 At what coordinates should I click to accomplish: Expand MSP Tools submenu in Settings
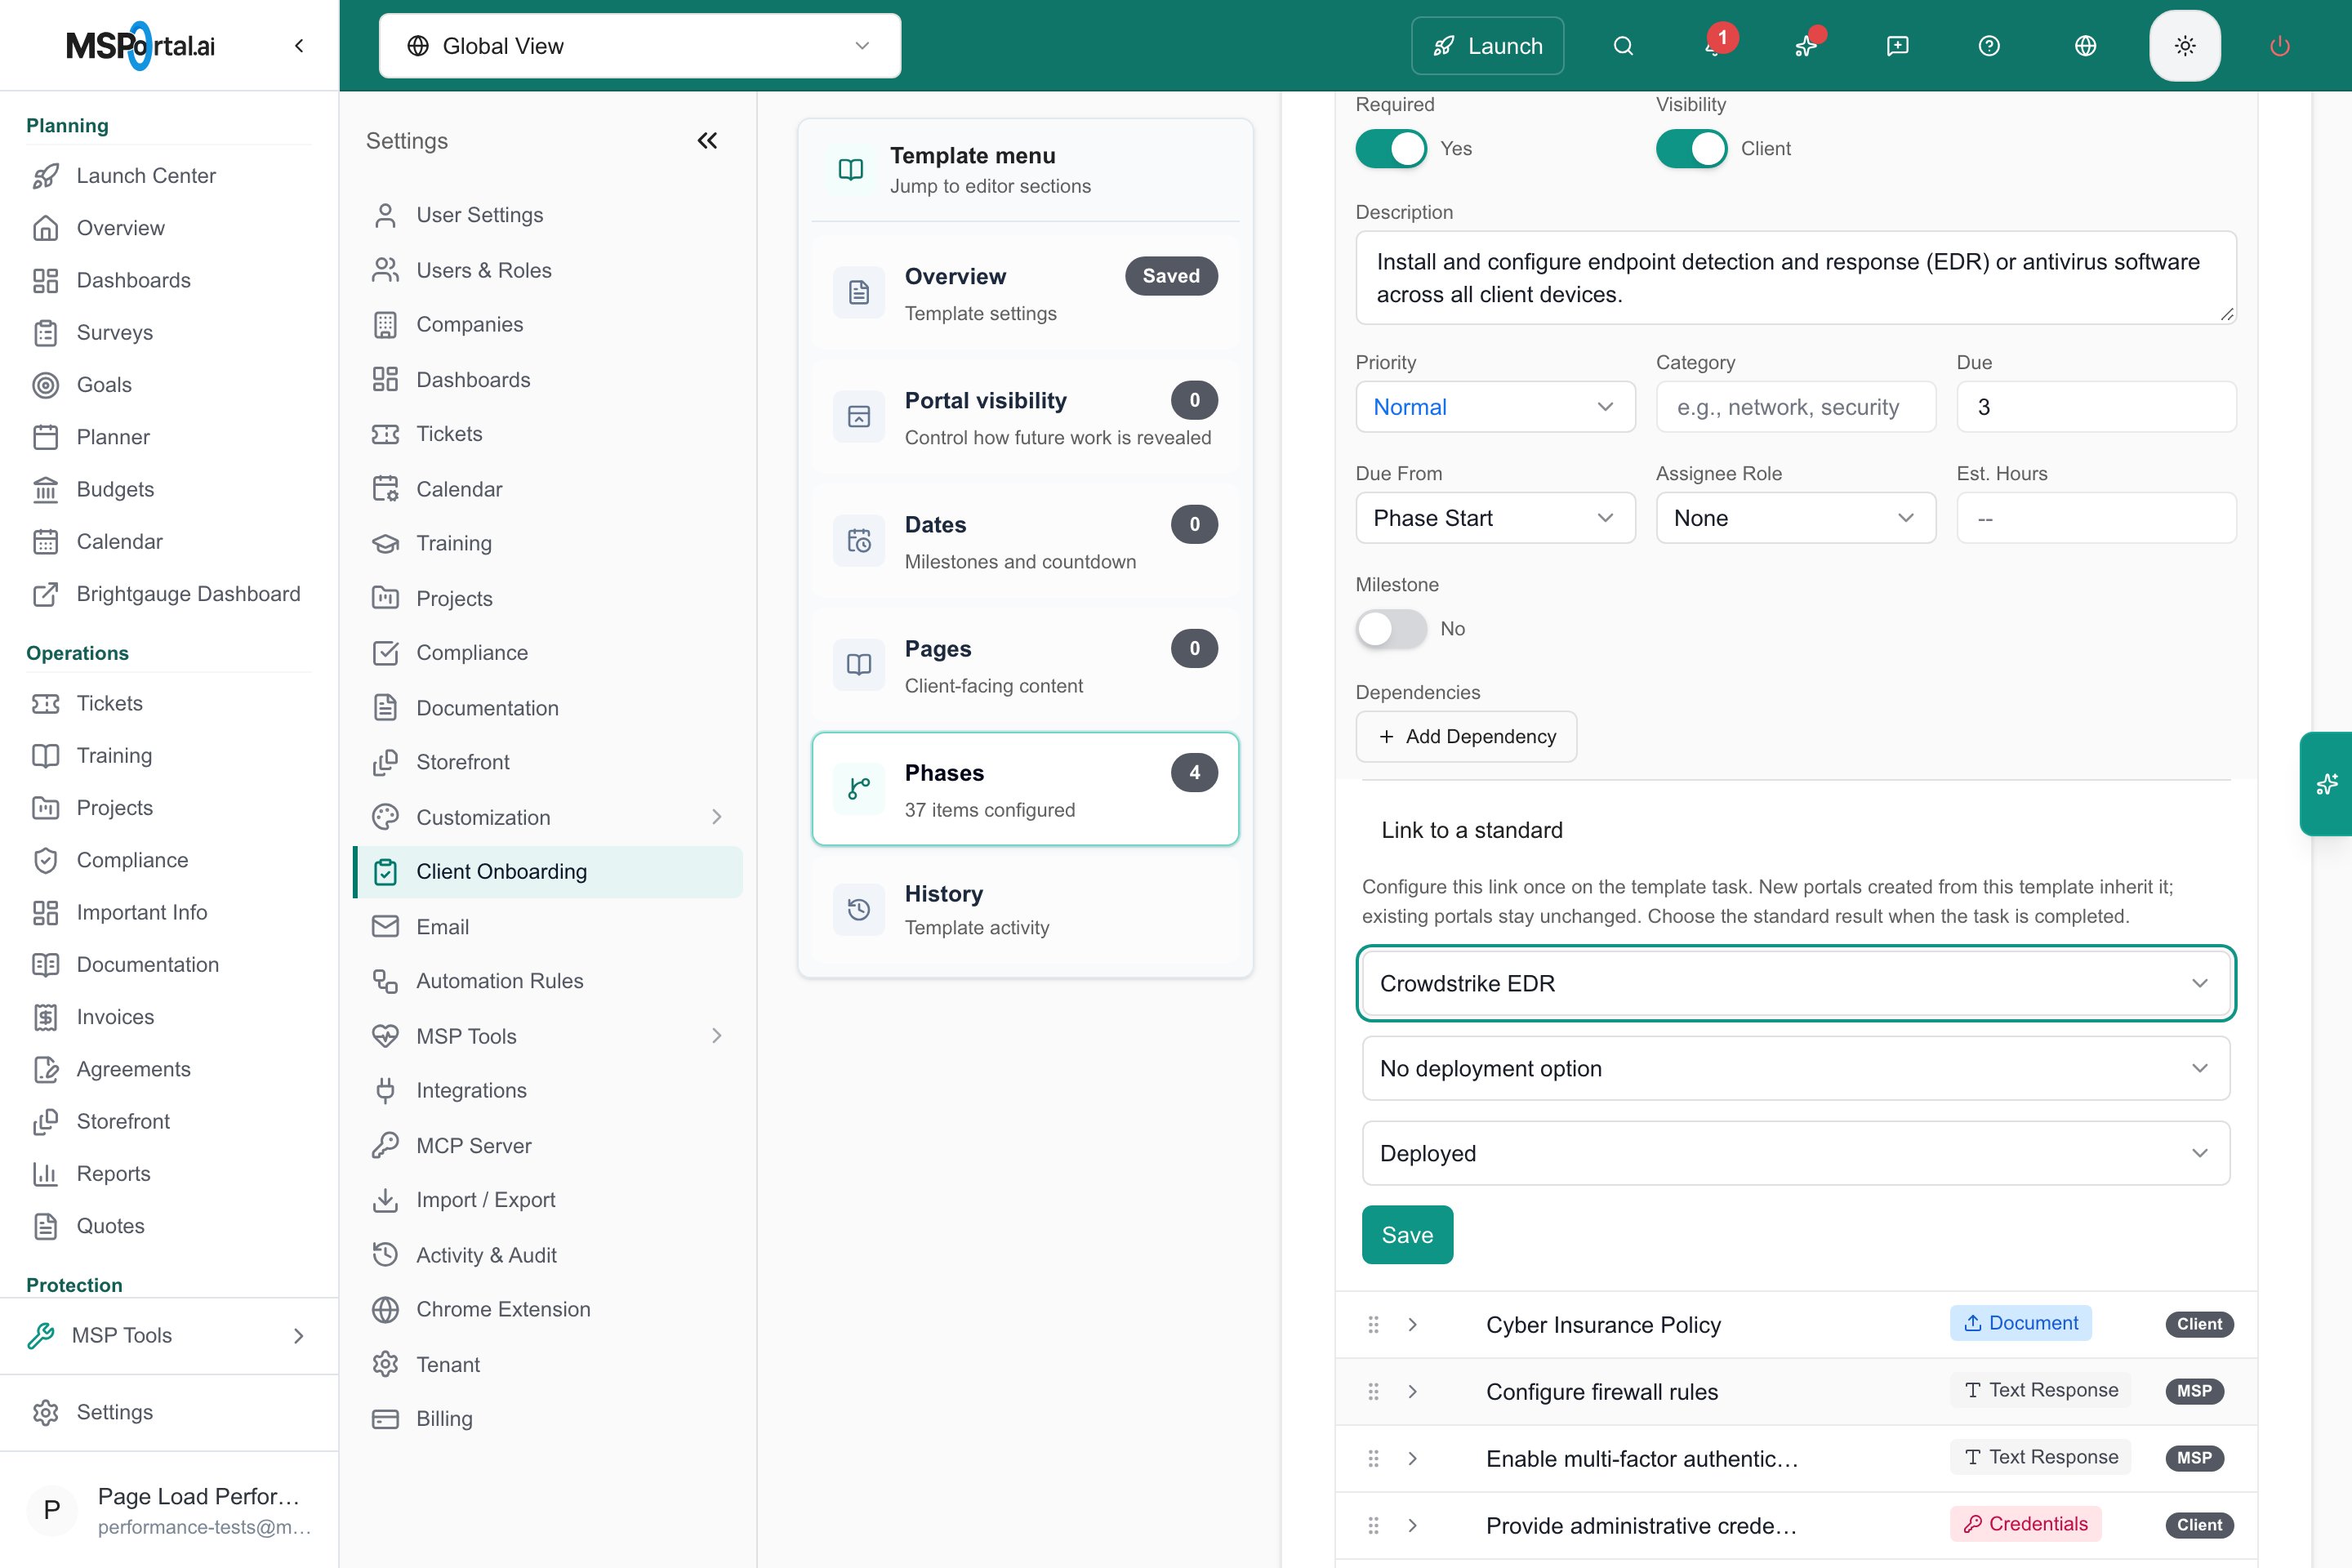tap(716, 1036)
